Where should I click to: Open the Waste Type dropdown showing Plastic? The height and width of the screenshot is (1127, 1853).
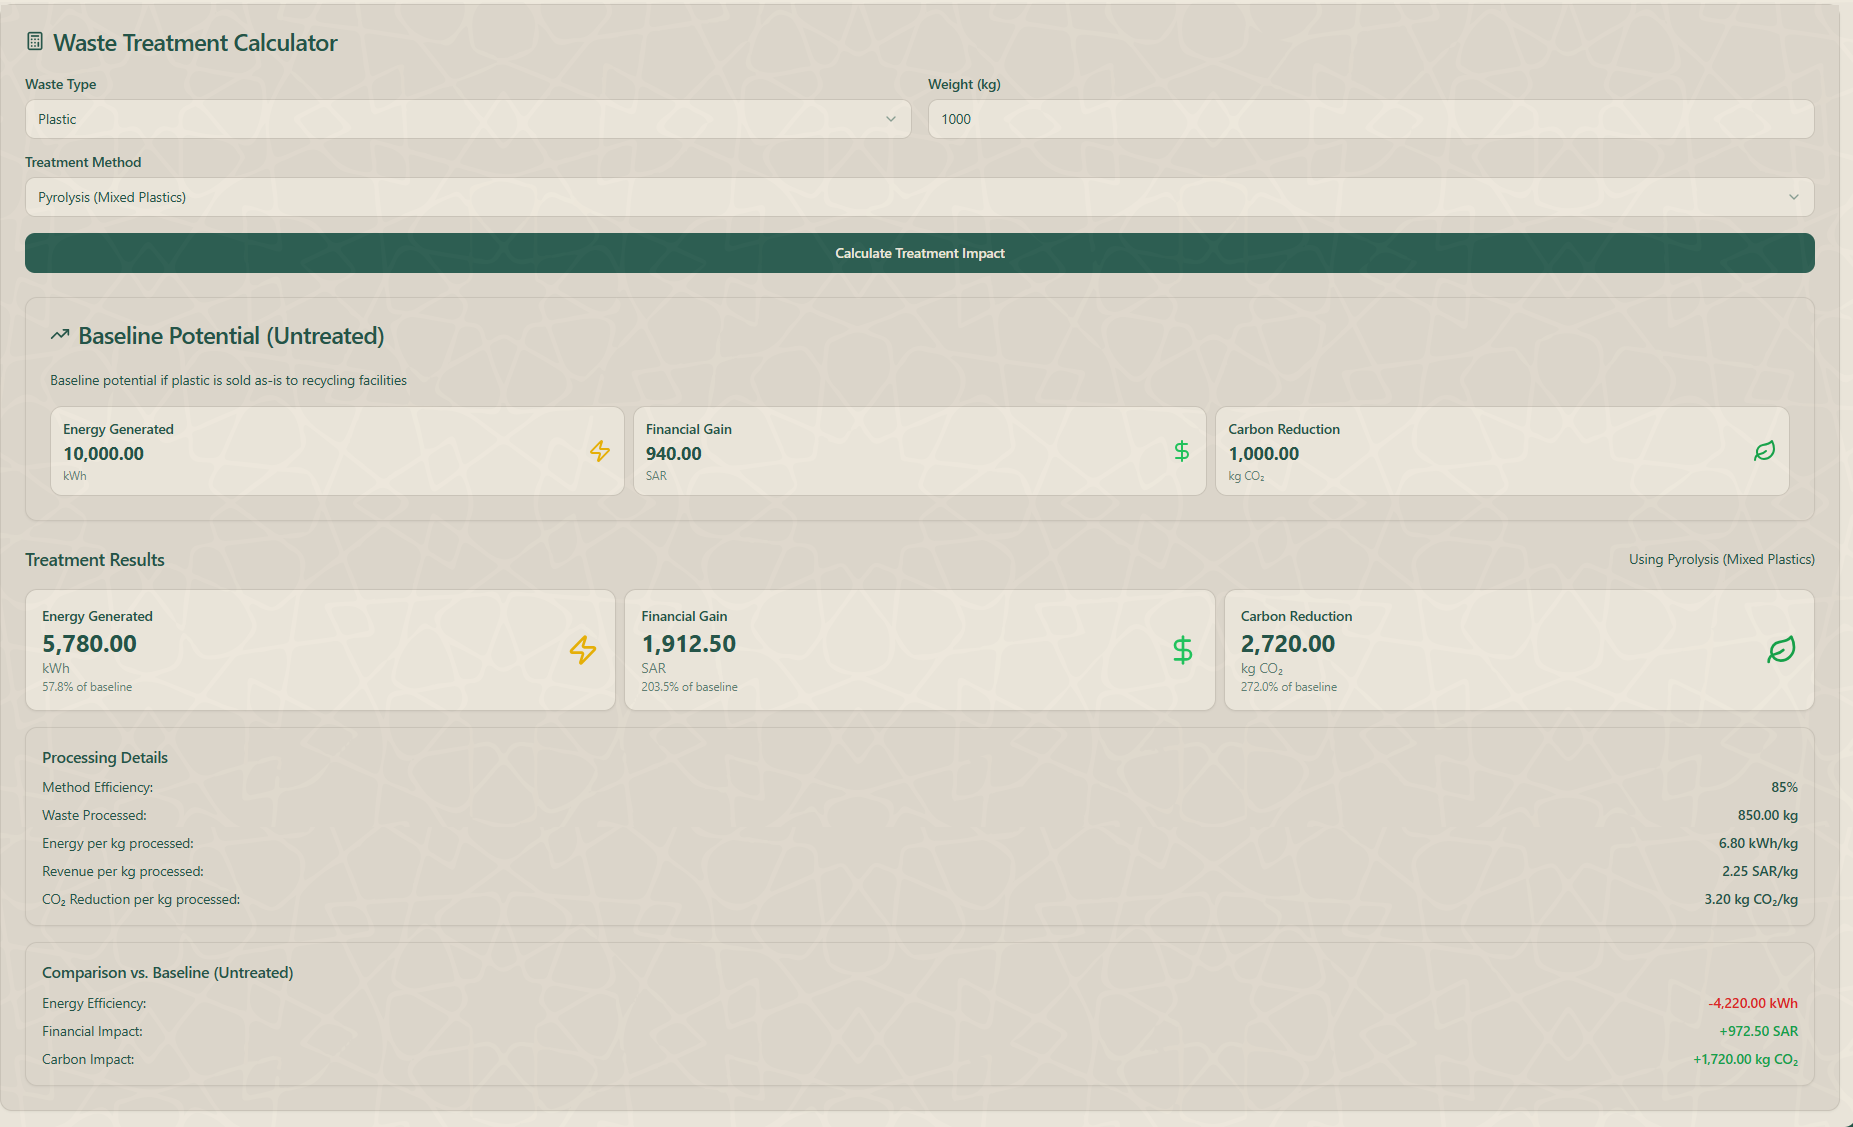pos(467,119)
